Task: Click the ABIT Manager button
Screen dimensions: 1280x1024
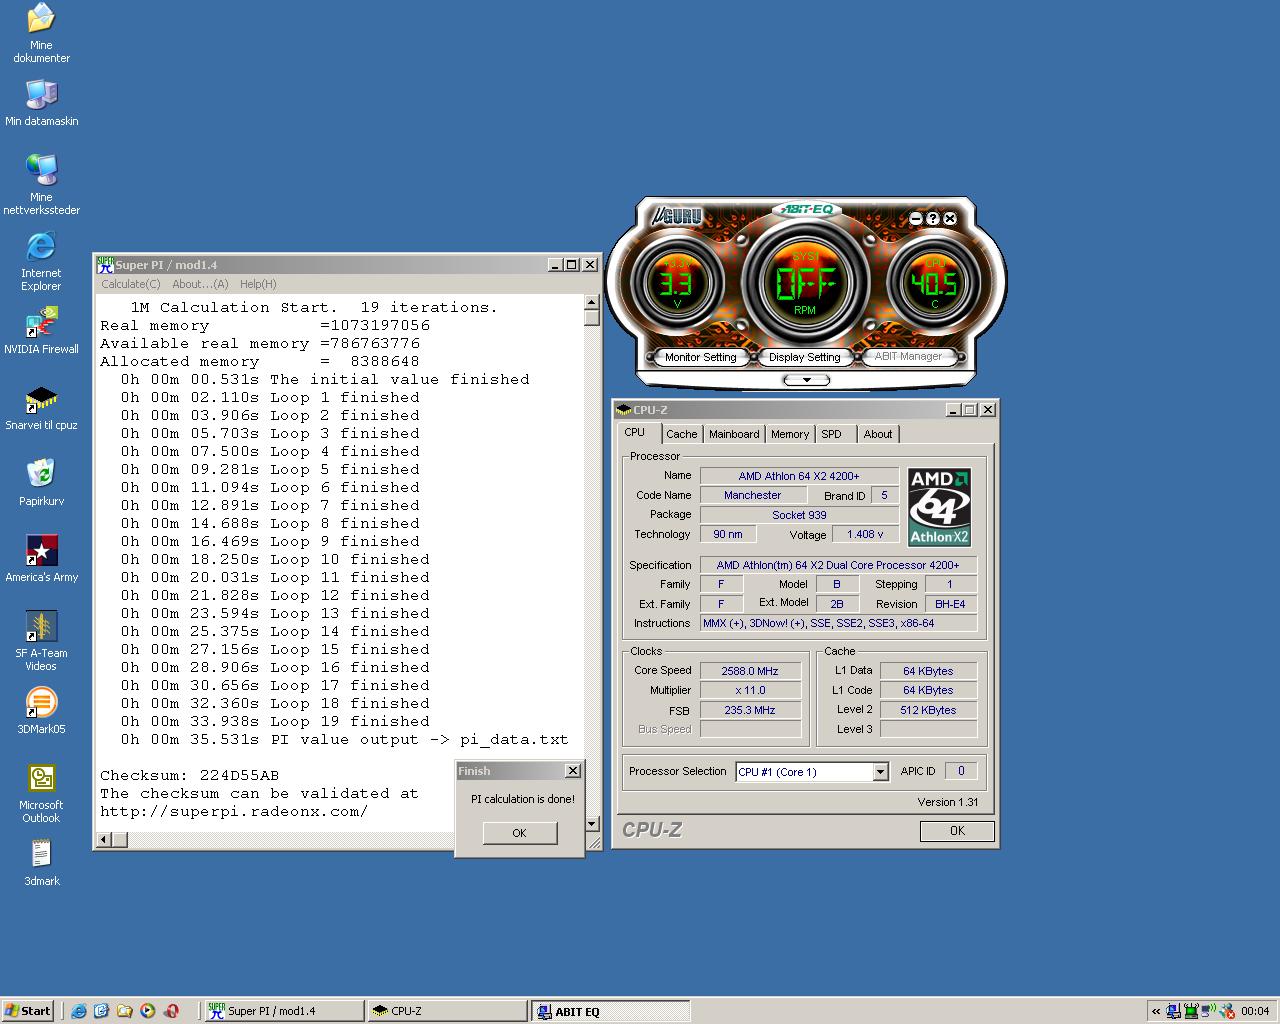Action: coord(908,356)
